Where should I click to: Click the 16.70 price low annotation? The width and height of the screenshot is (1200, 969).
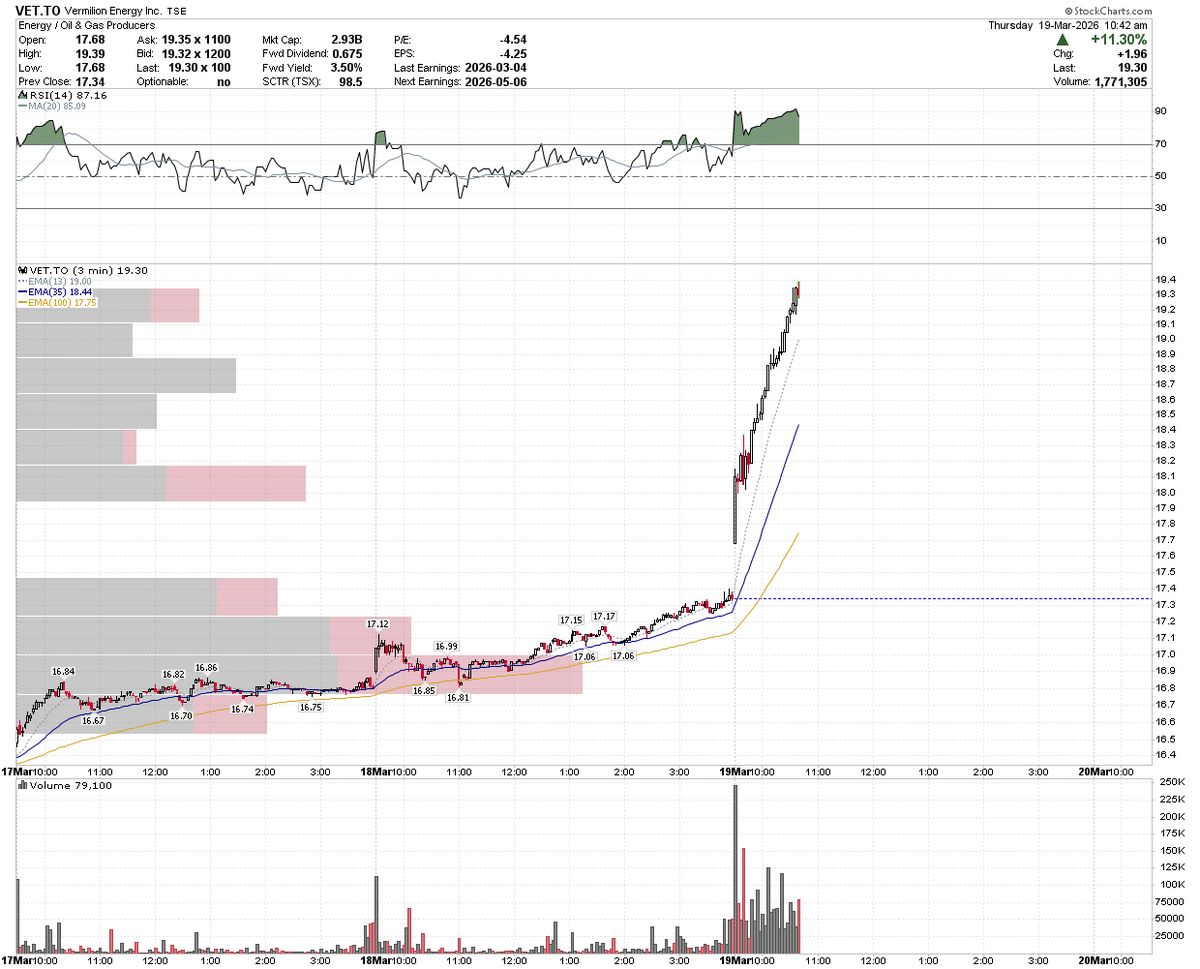(180, 715)
